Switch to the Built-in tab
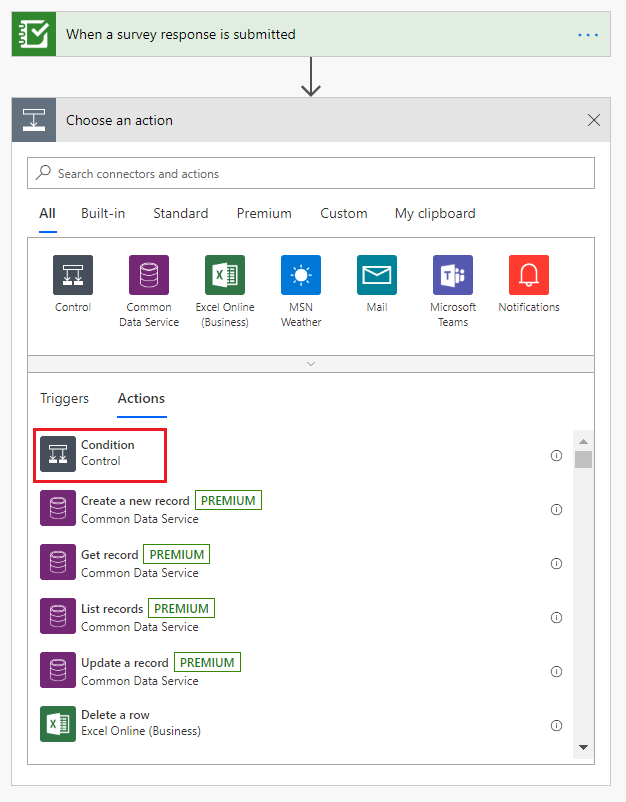626x802 pixels. [103, 213]
